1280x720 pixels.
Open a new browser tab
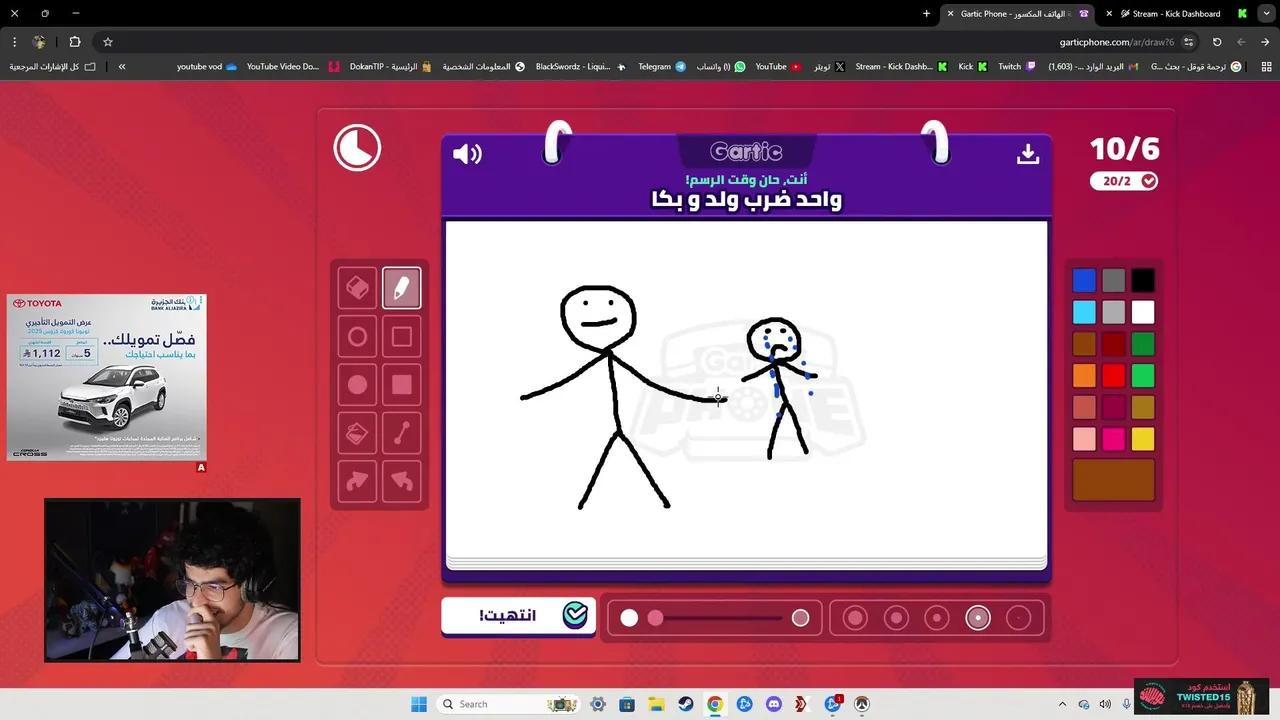pos(926,14)
